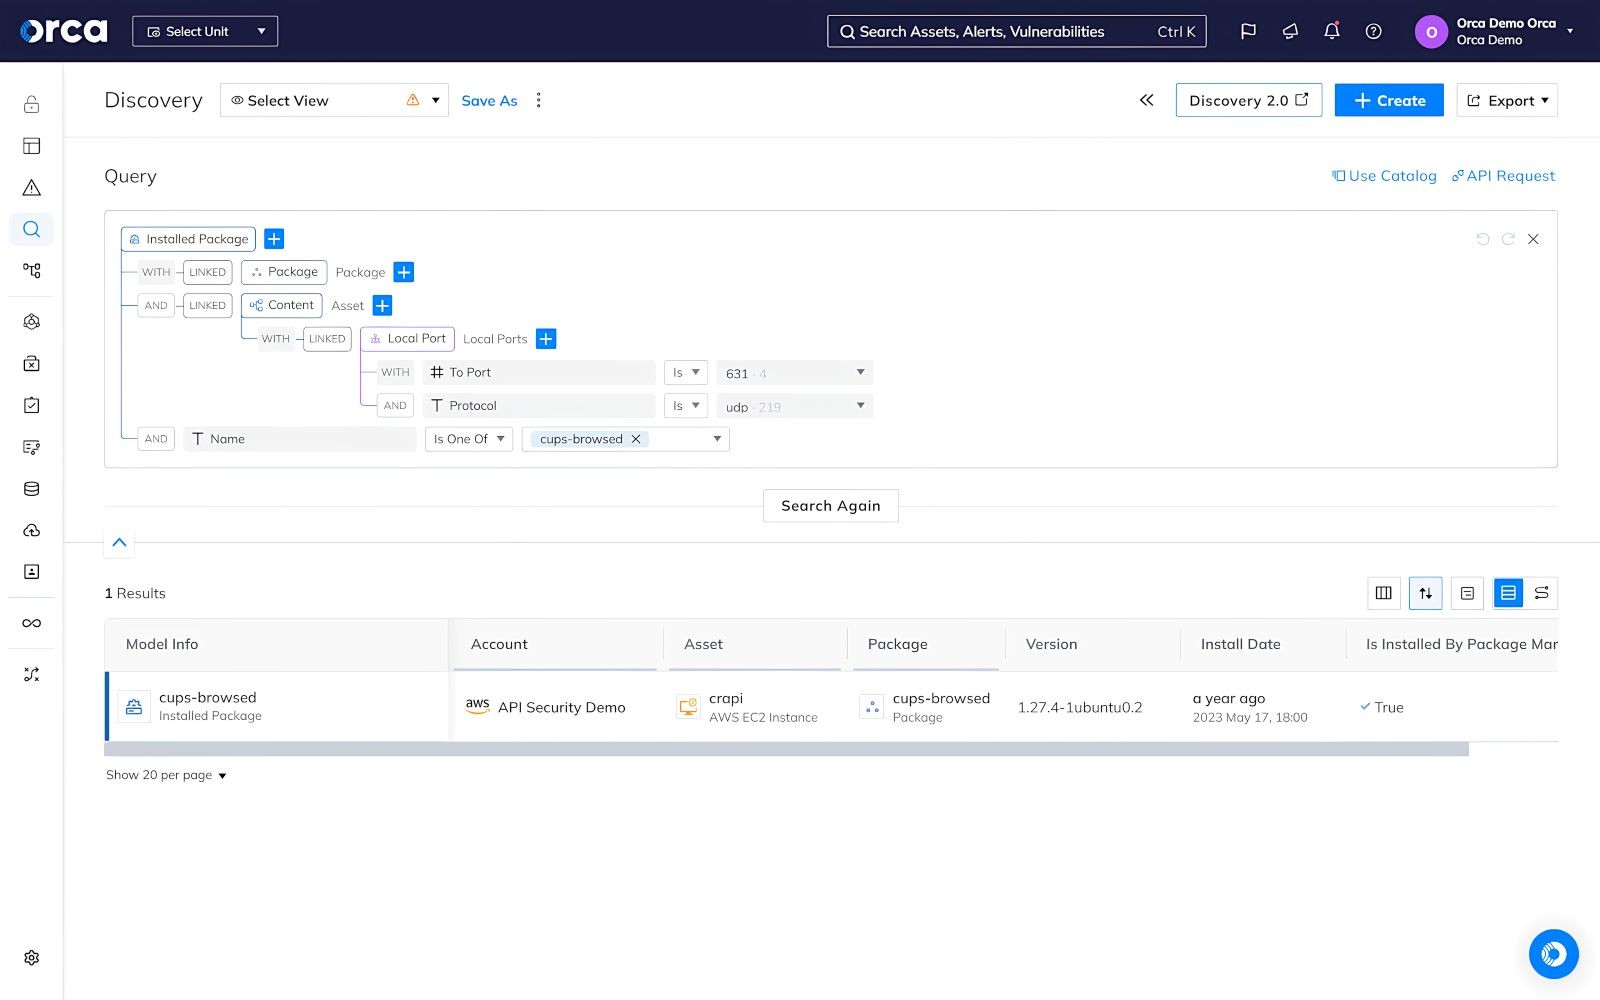
Task: Click the Orca Demo user avatar
Action: pos(1431,32)
